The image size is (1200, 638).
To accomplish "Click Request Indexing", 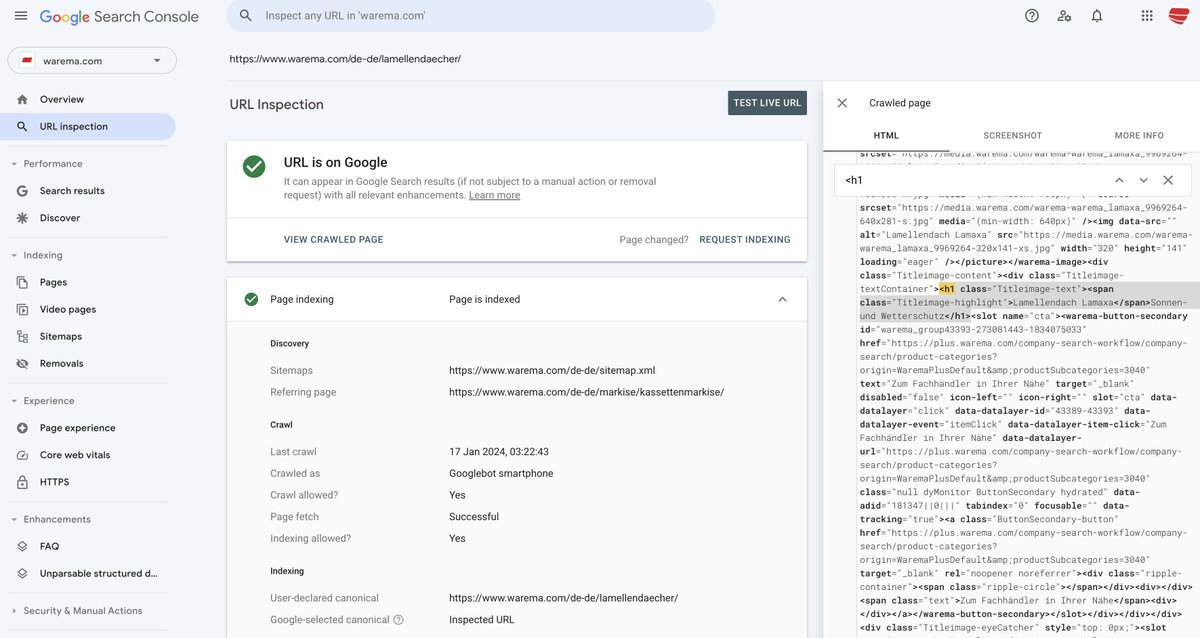I will pyautogui.click(x=745, y=240).
